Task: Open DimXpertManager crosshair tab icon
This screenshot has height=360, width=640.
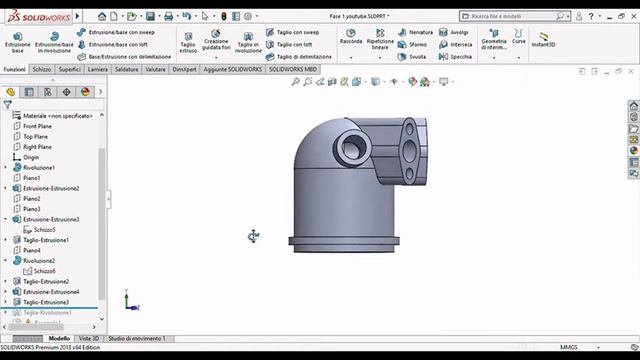Action: tap(67, 92)
